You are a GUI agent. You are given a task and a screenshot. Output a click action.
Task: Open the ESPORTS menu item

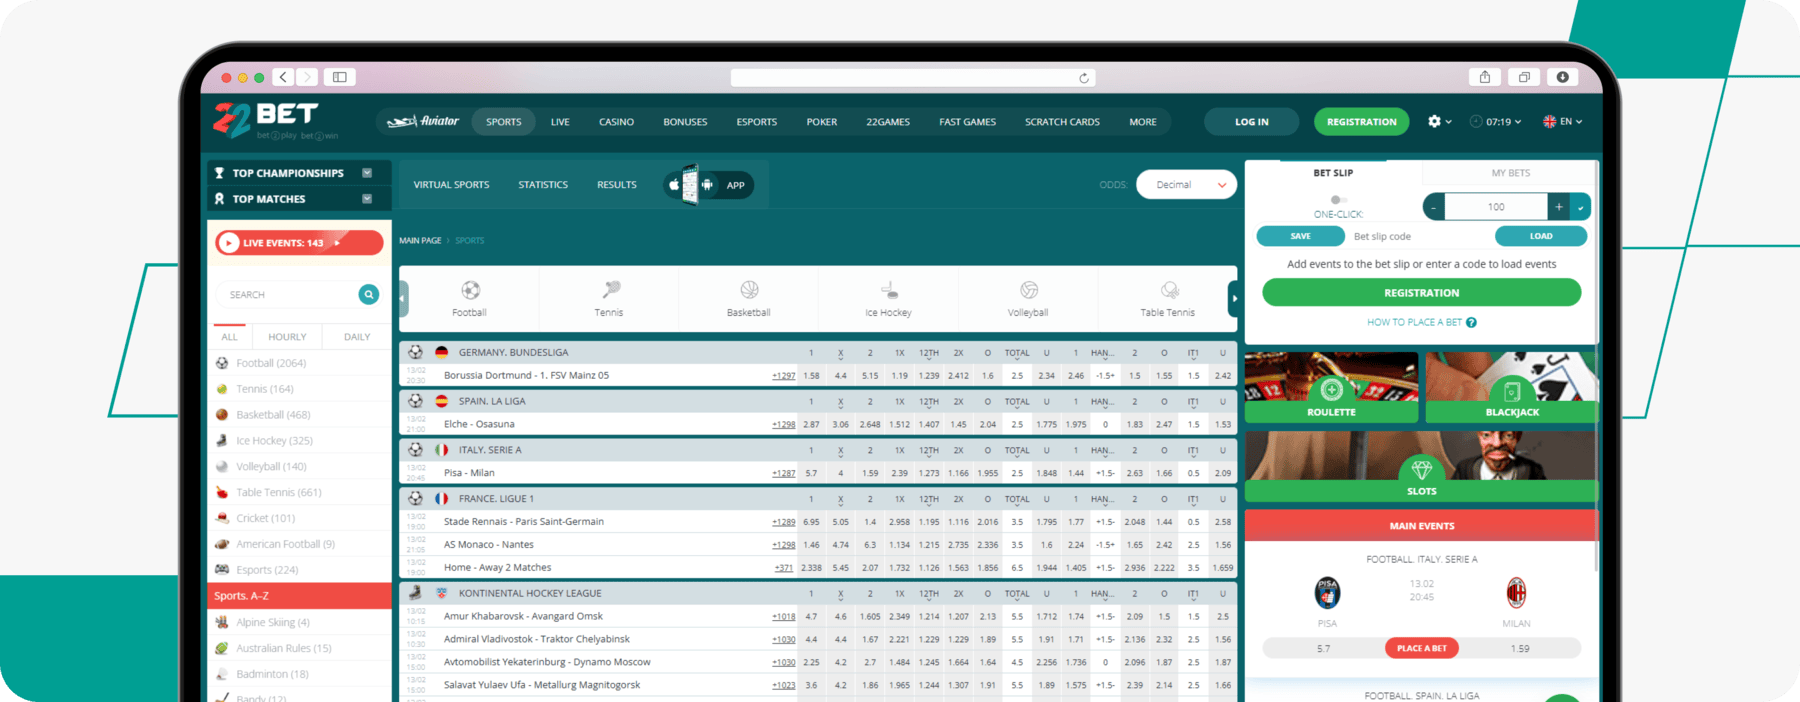(x=757, y=122)
